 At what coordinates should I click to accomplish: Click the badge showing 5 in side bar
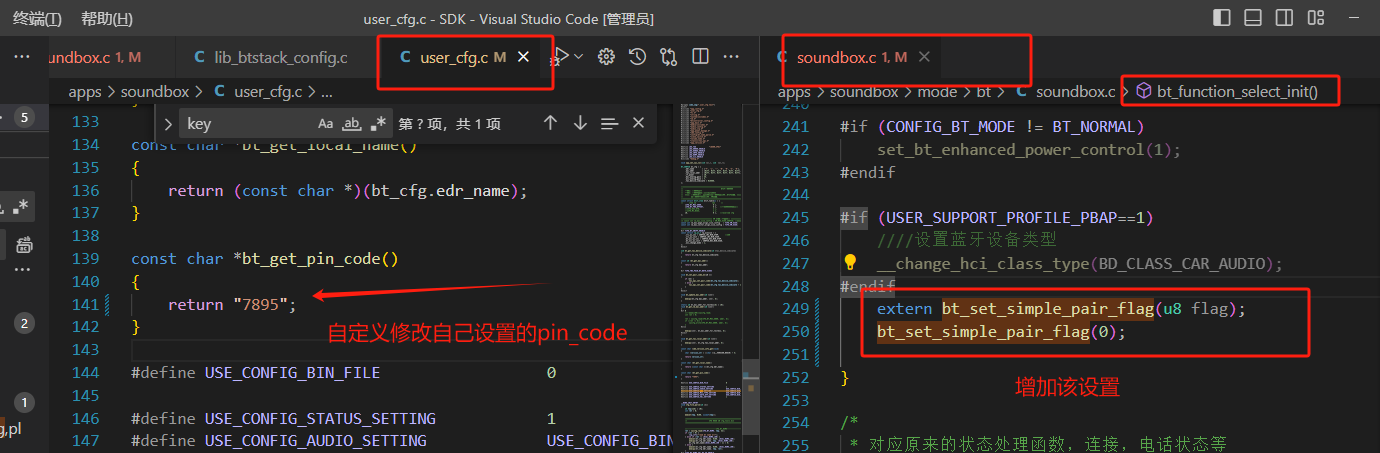[25, 117]
